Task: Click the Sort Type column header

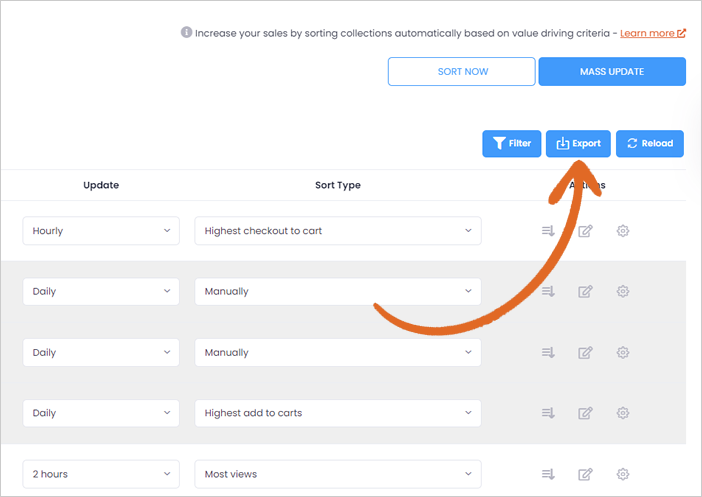Action: (338, 185)
